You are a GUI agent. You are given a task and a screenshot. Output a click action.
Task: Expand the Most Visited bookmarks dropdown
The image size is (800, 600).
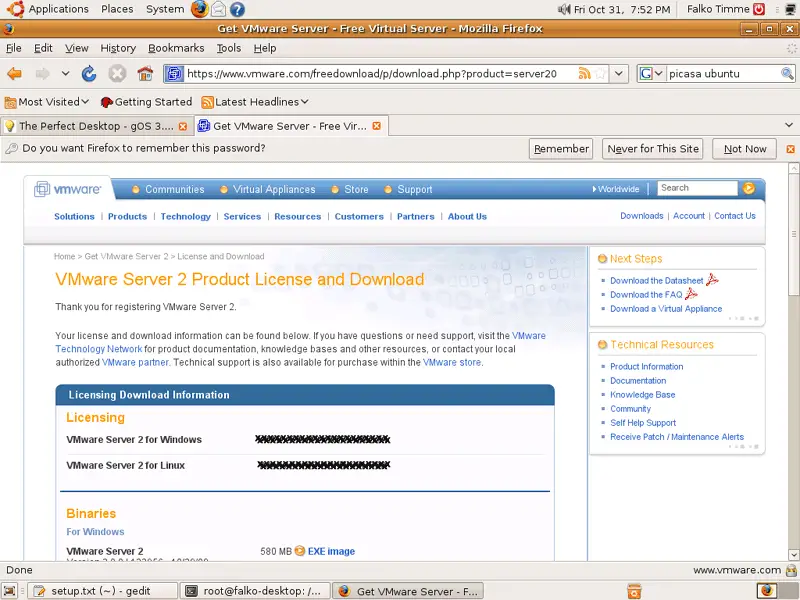85,102
